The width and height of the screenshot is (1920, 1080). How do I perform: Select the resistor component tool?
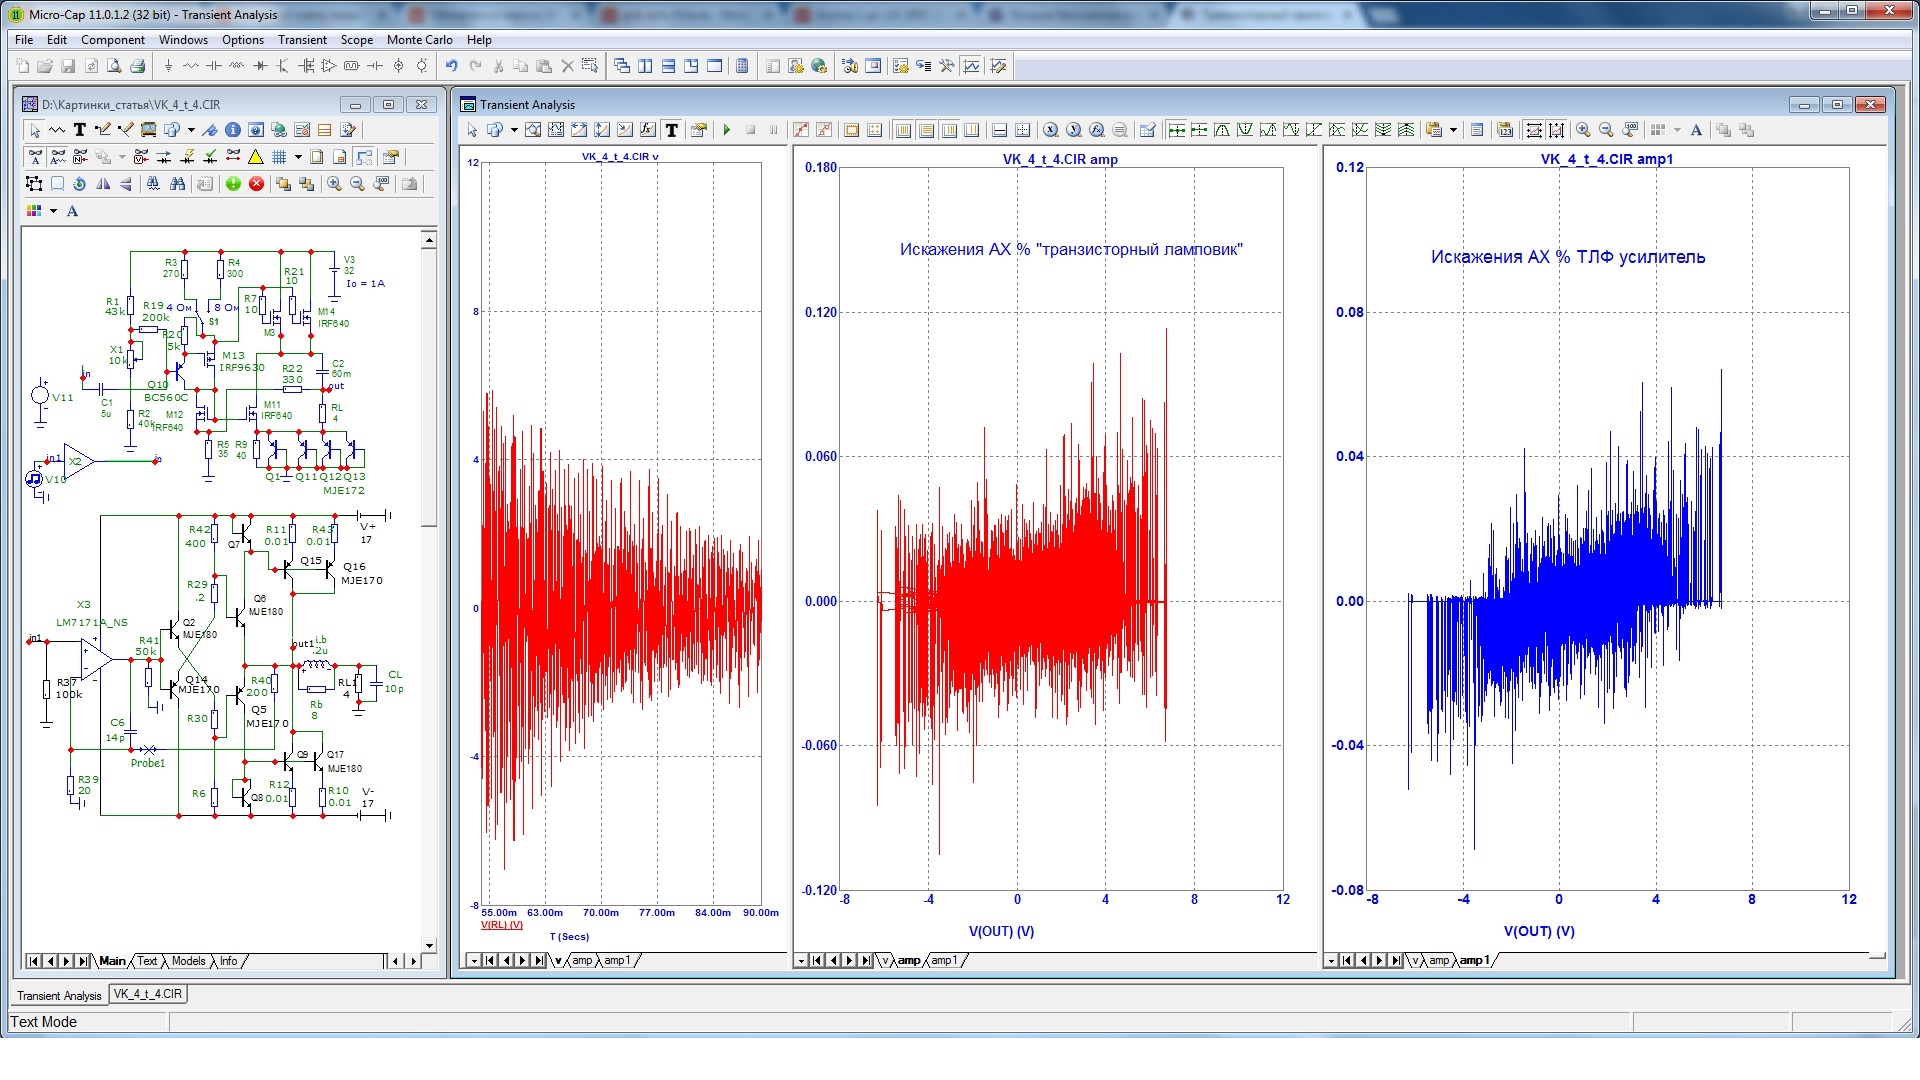(x=191, y=66)
